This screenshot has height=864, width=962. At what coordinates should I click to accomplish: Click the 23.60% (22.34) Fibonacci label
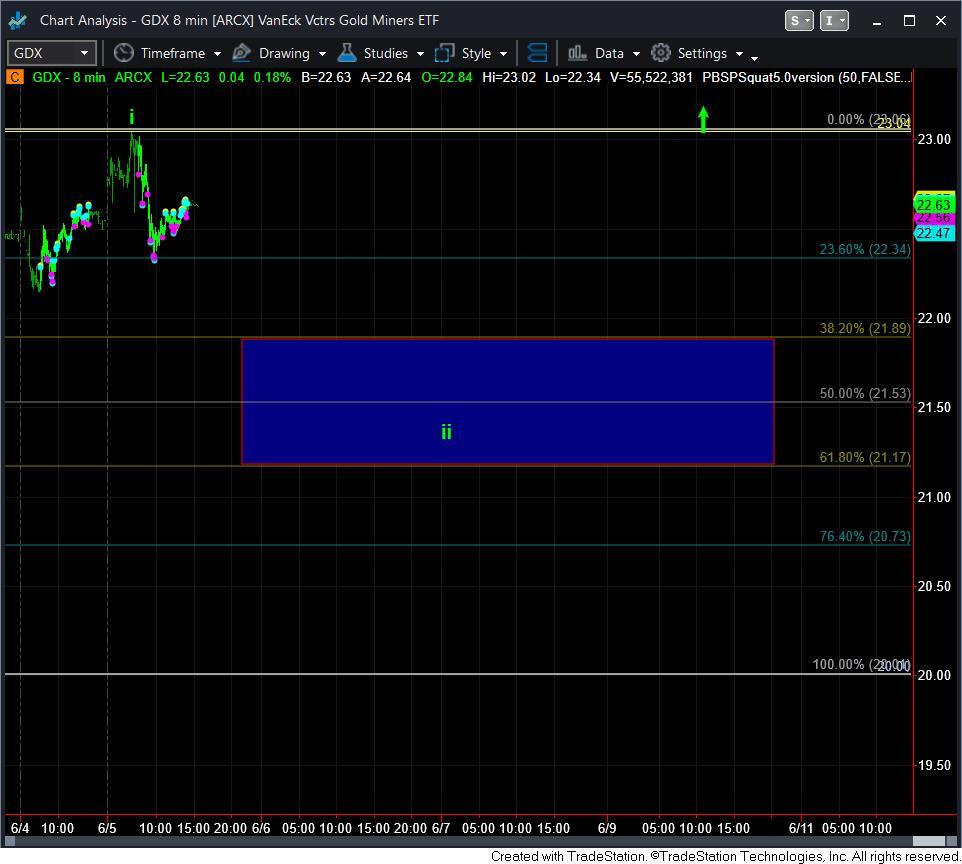click(865, 249)
